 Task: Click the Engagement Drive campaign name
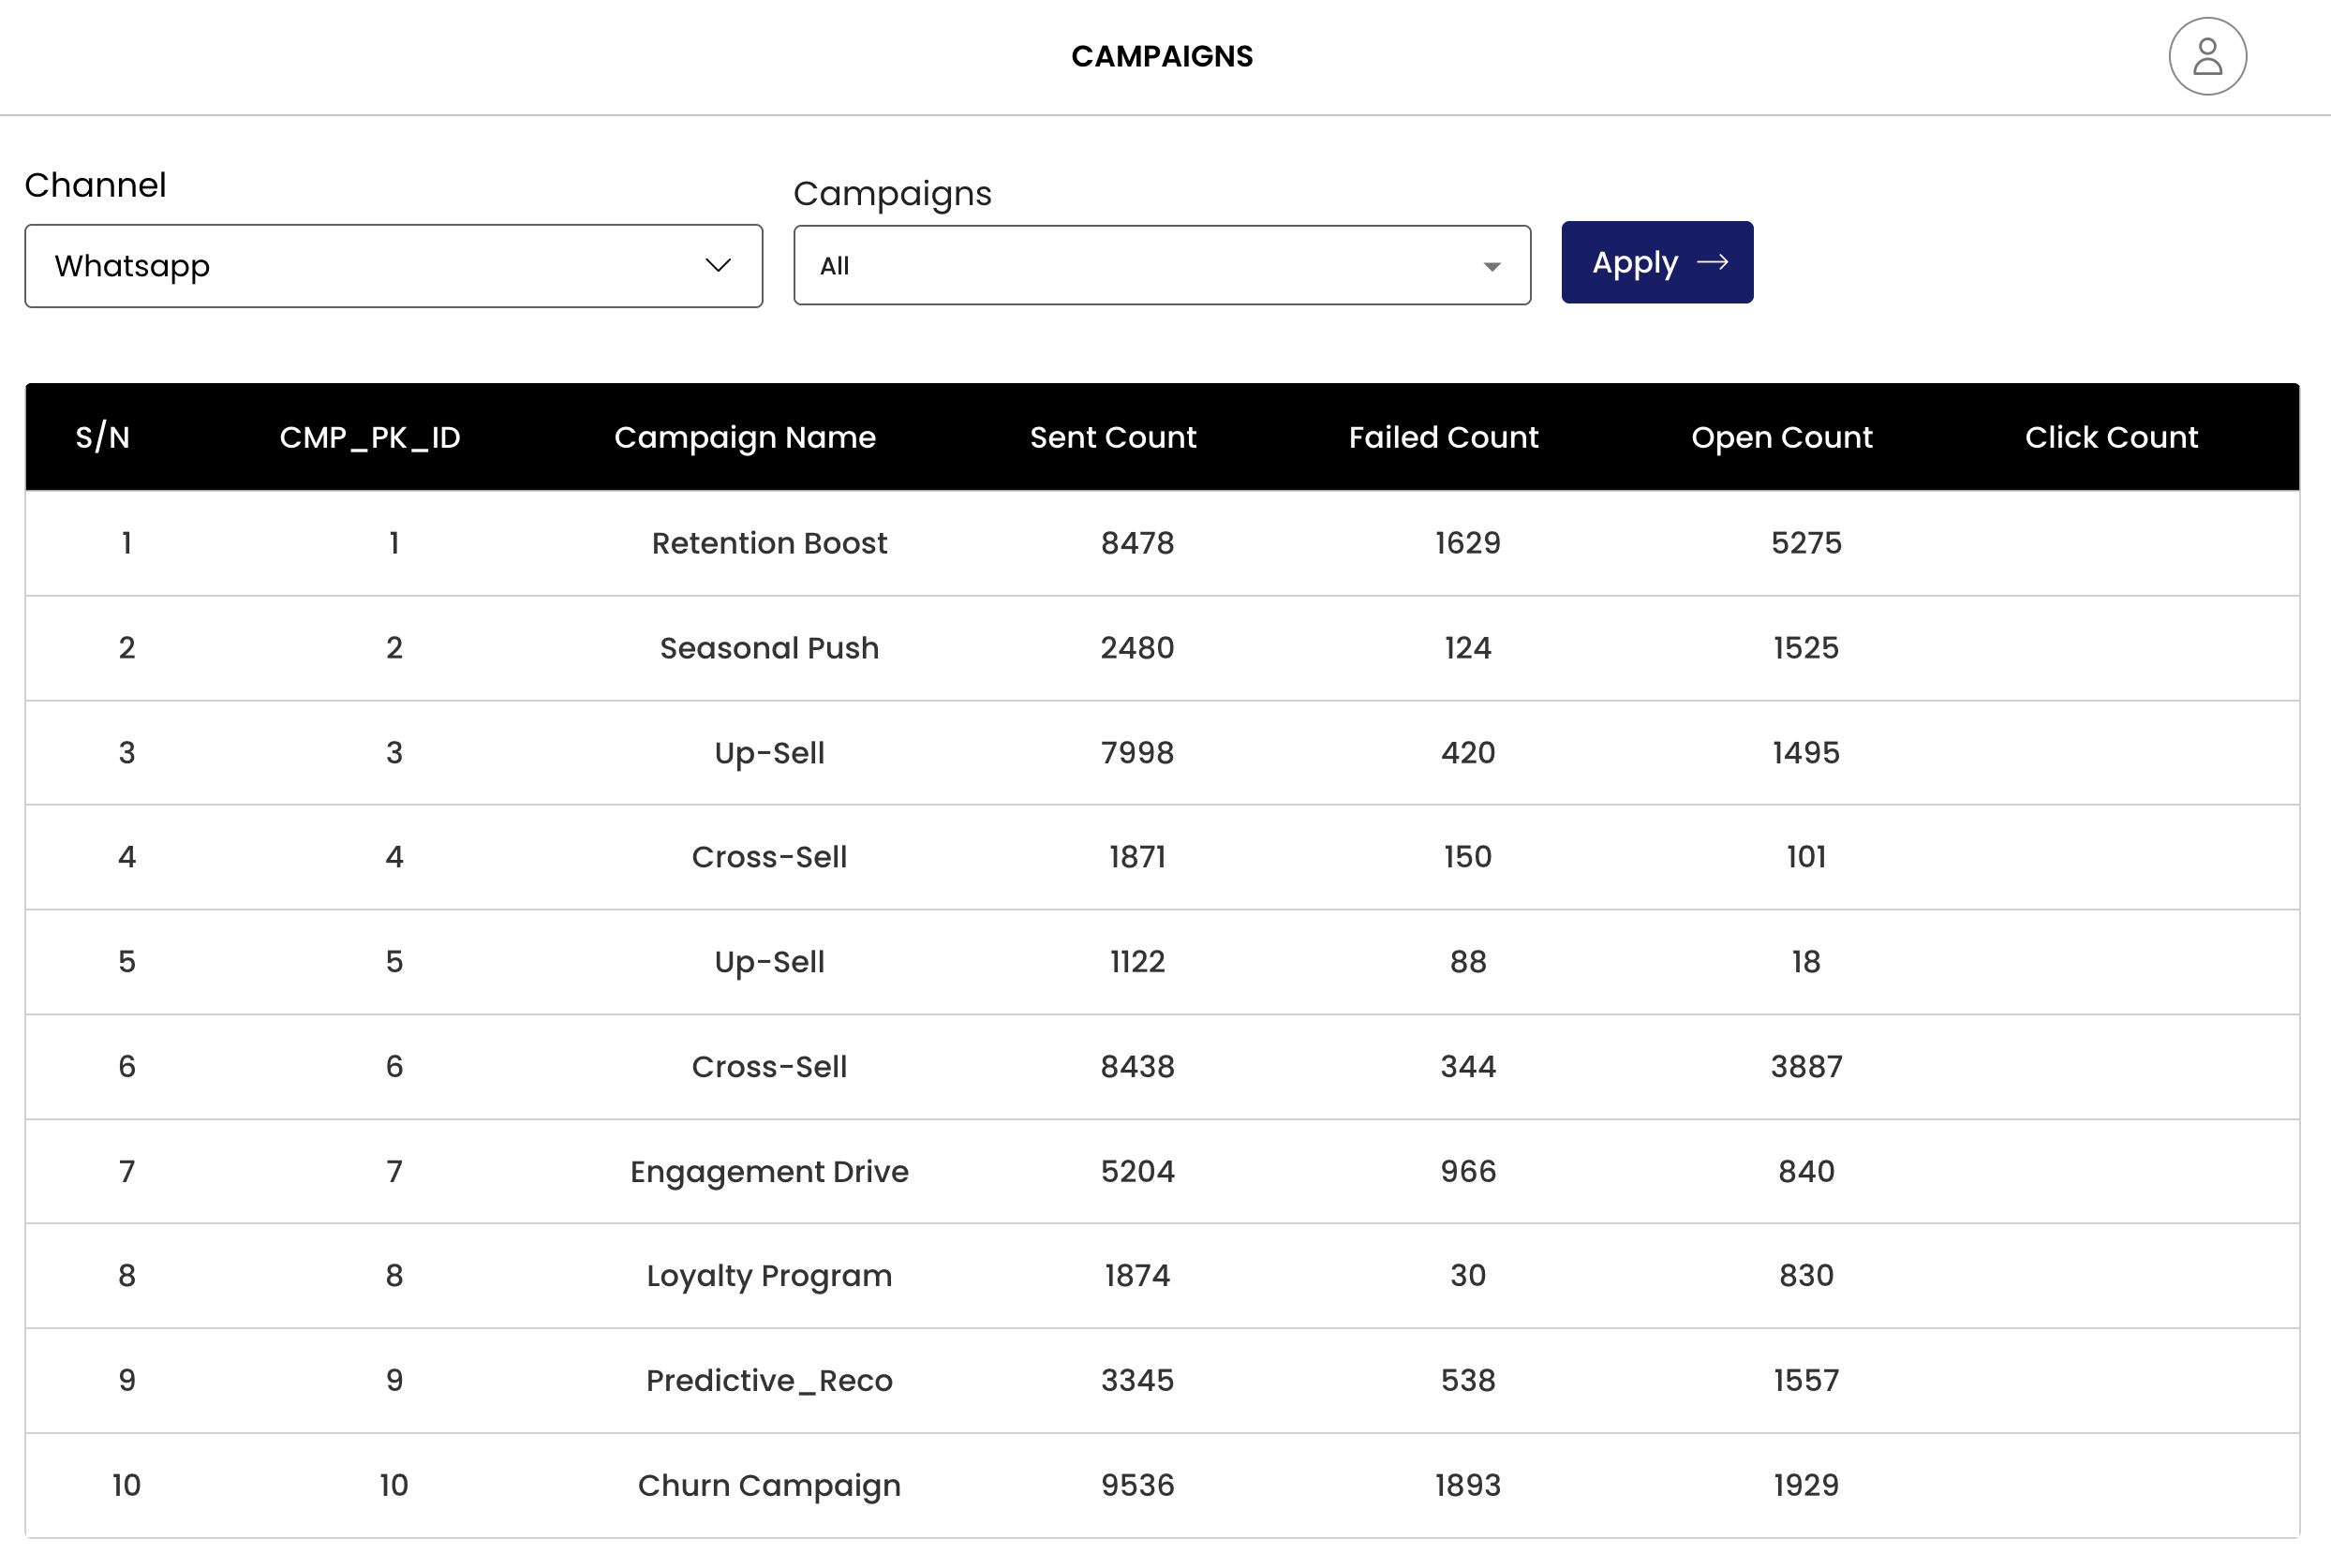(768, 1171)
